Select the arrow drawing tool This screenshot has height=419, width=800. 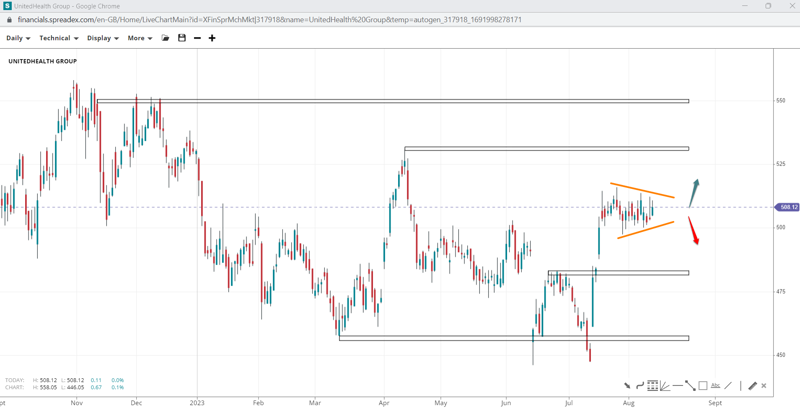click(627, 386)
